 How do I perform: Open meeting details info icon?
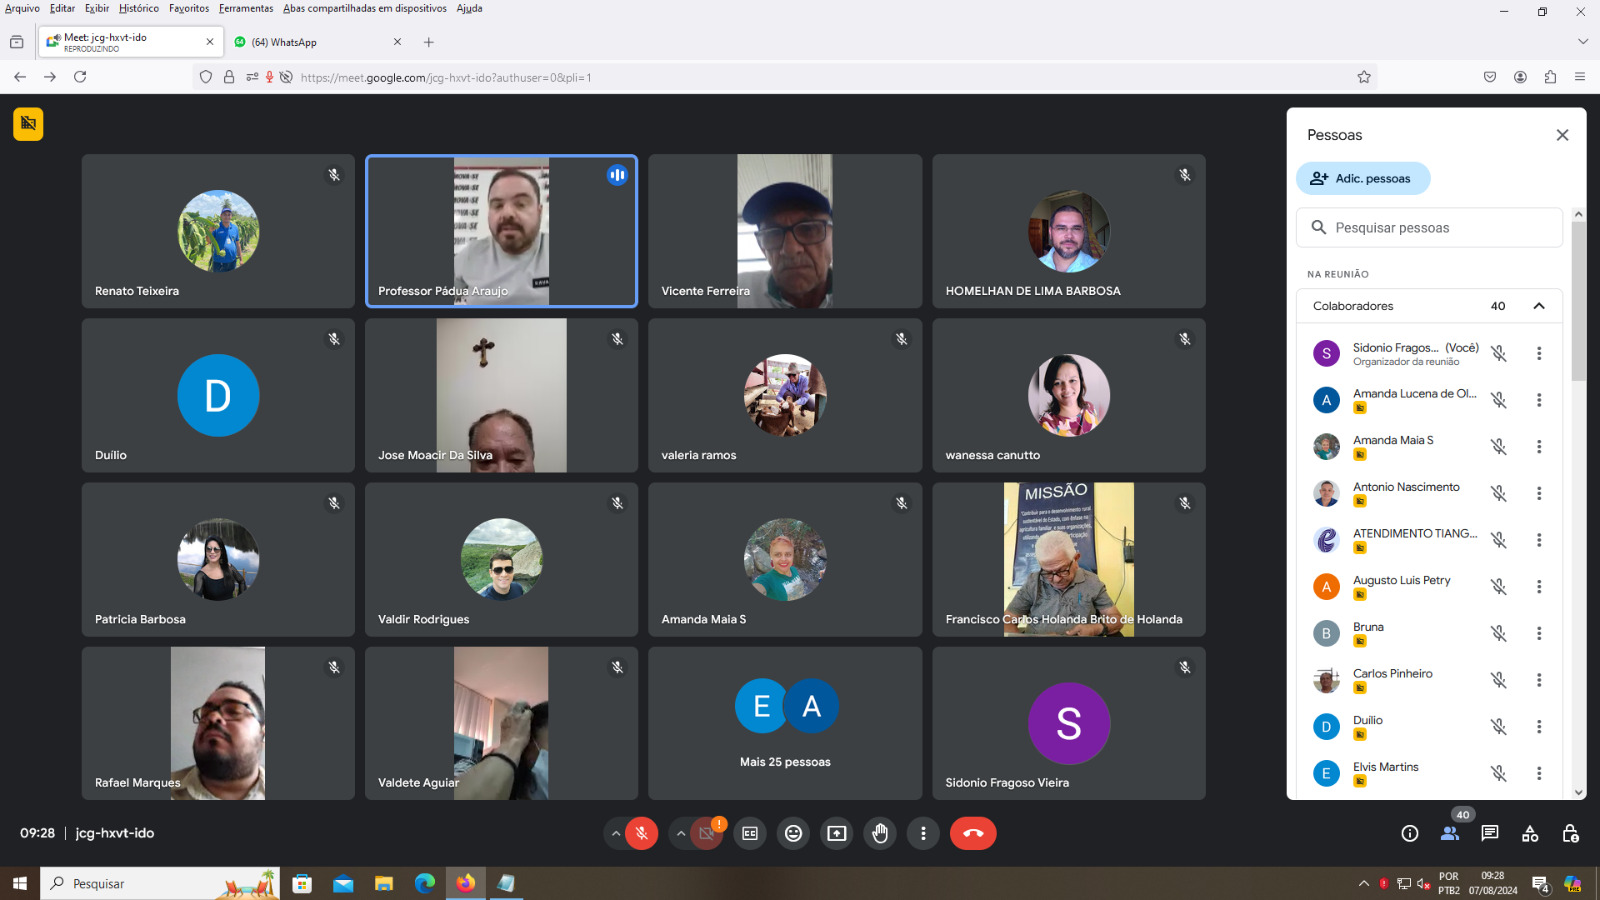(x=1410, y=833)
